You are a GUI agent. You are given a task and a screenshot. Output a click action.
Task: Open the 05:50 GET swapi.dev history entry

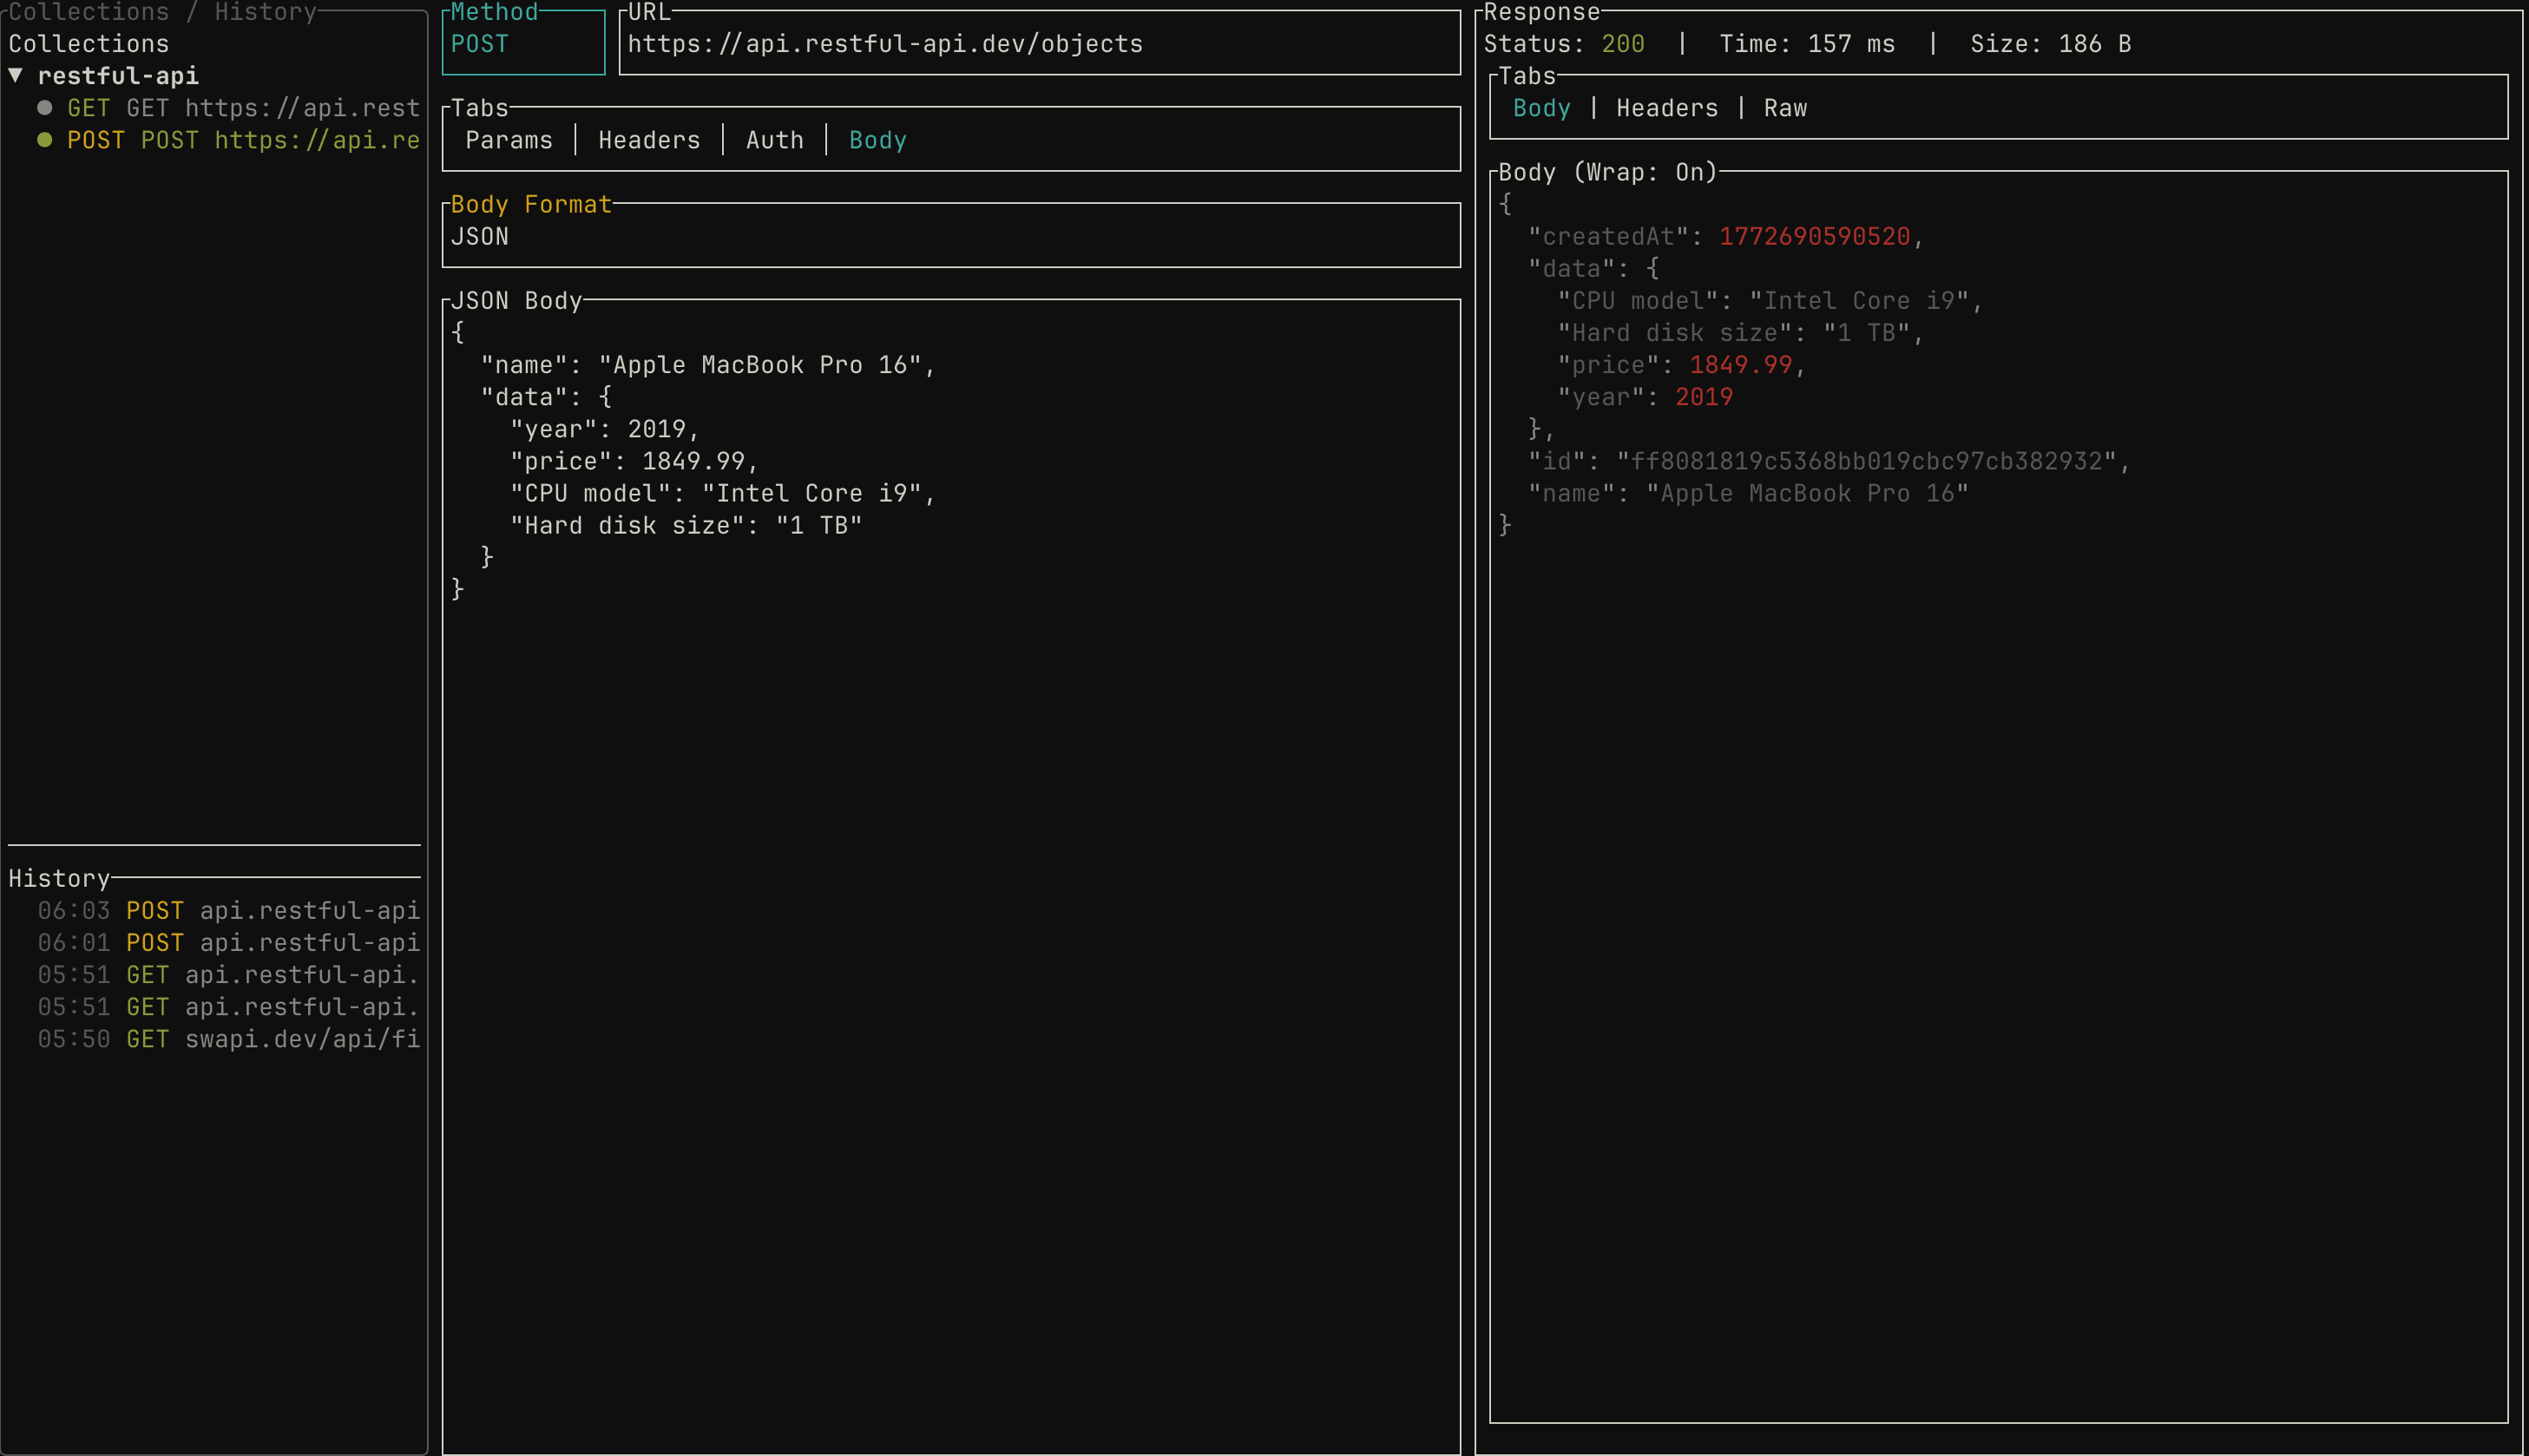pos(228,1039)
